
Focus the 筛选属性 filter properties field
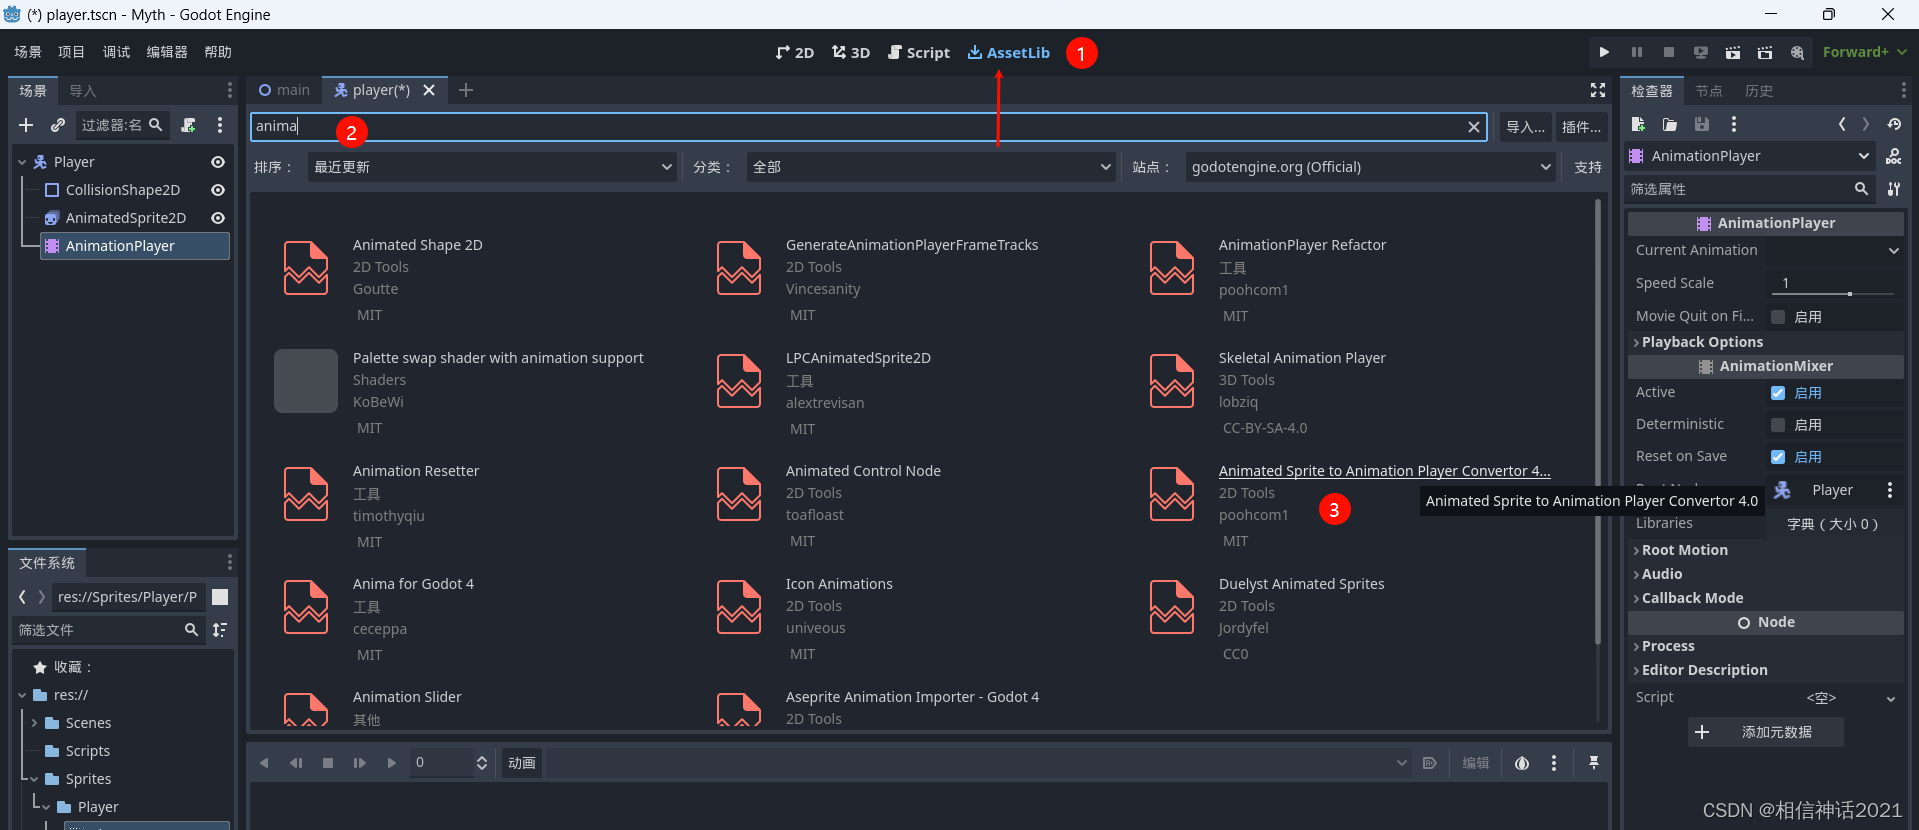tap(1750, 189)
